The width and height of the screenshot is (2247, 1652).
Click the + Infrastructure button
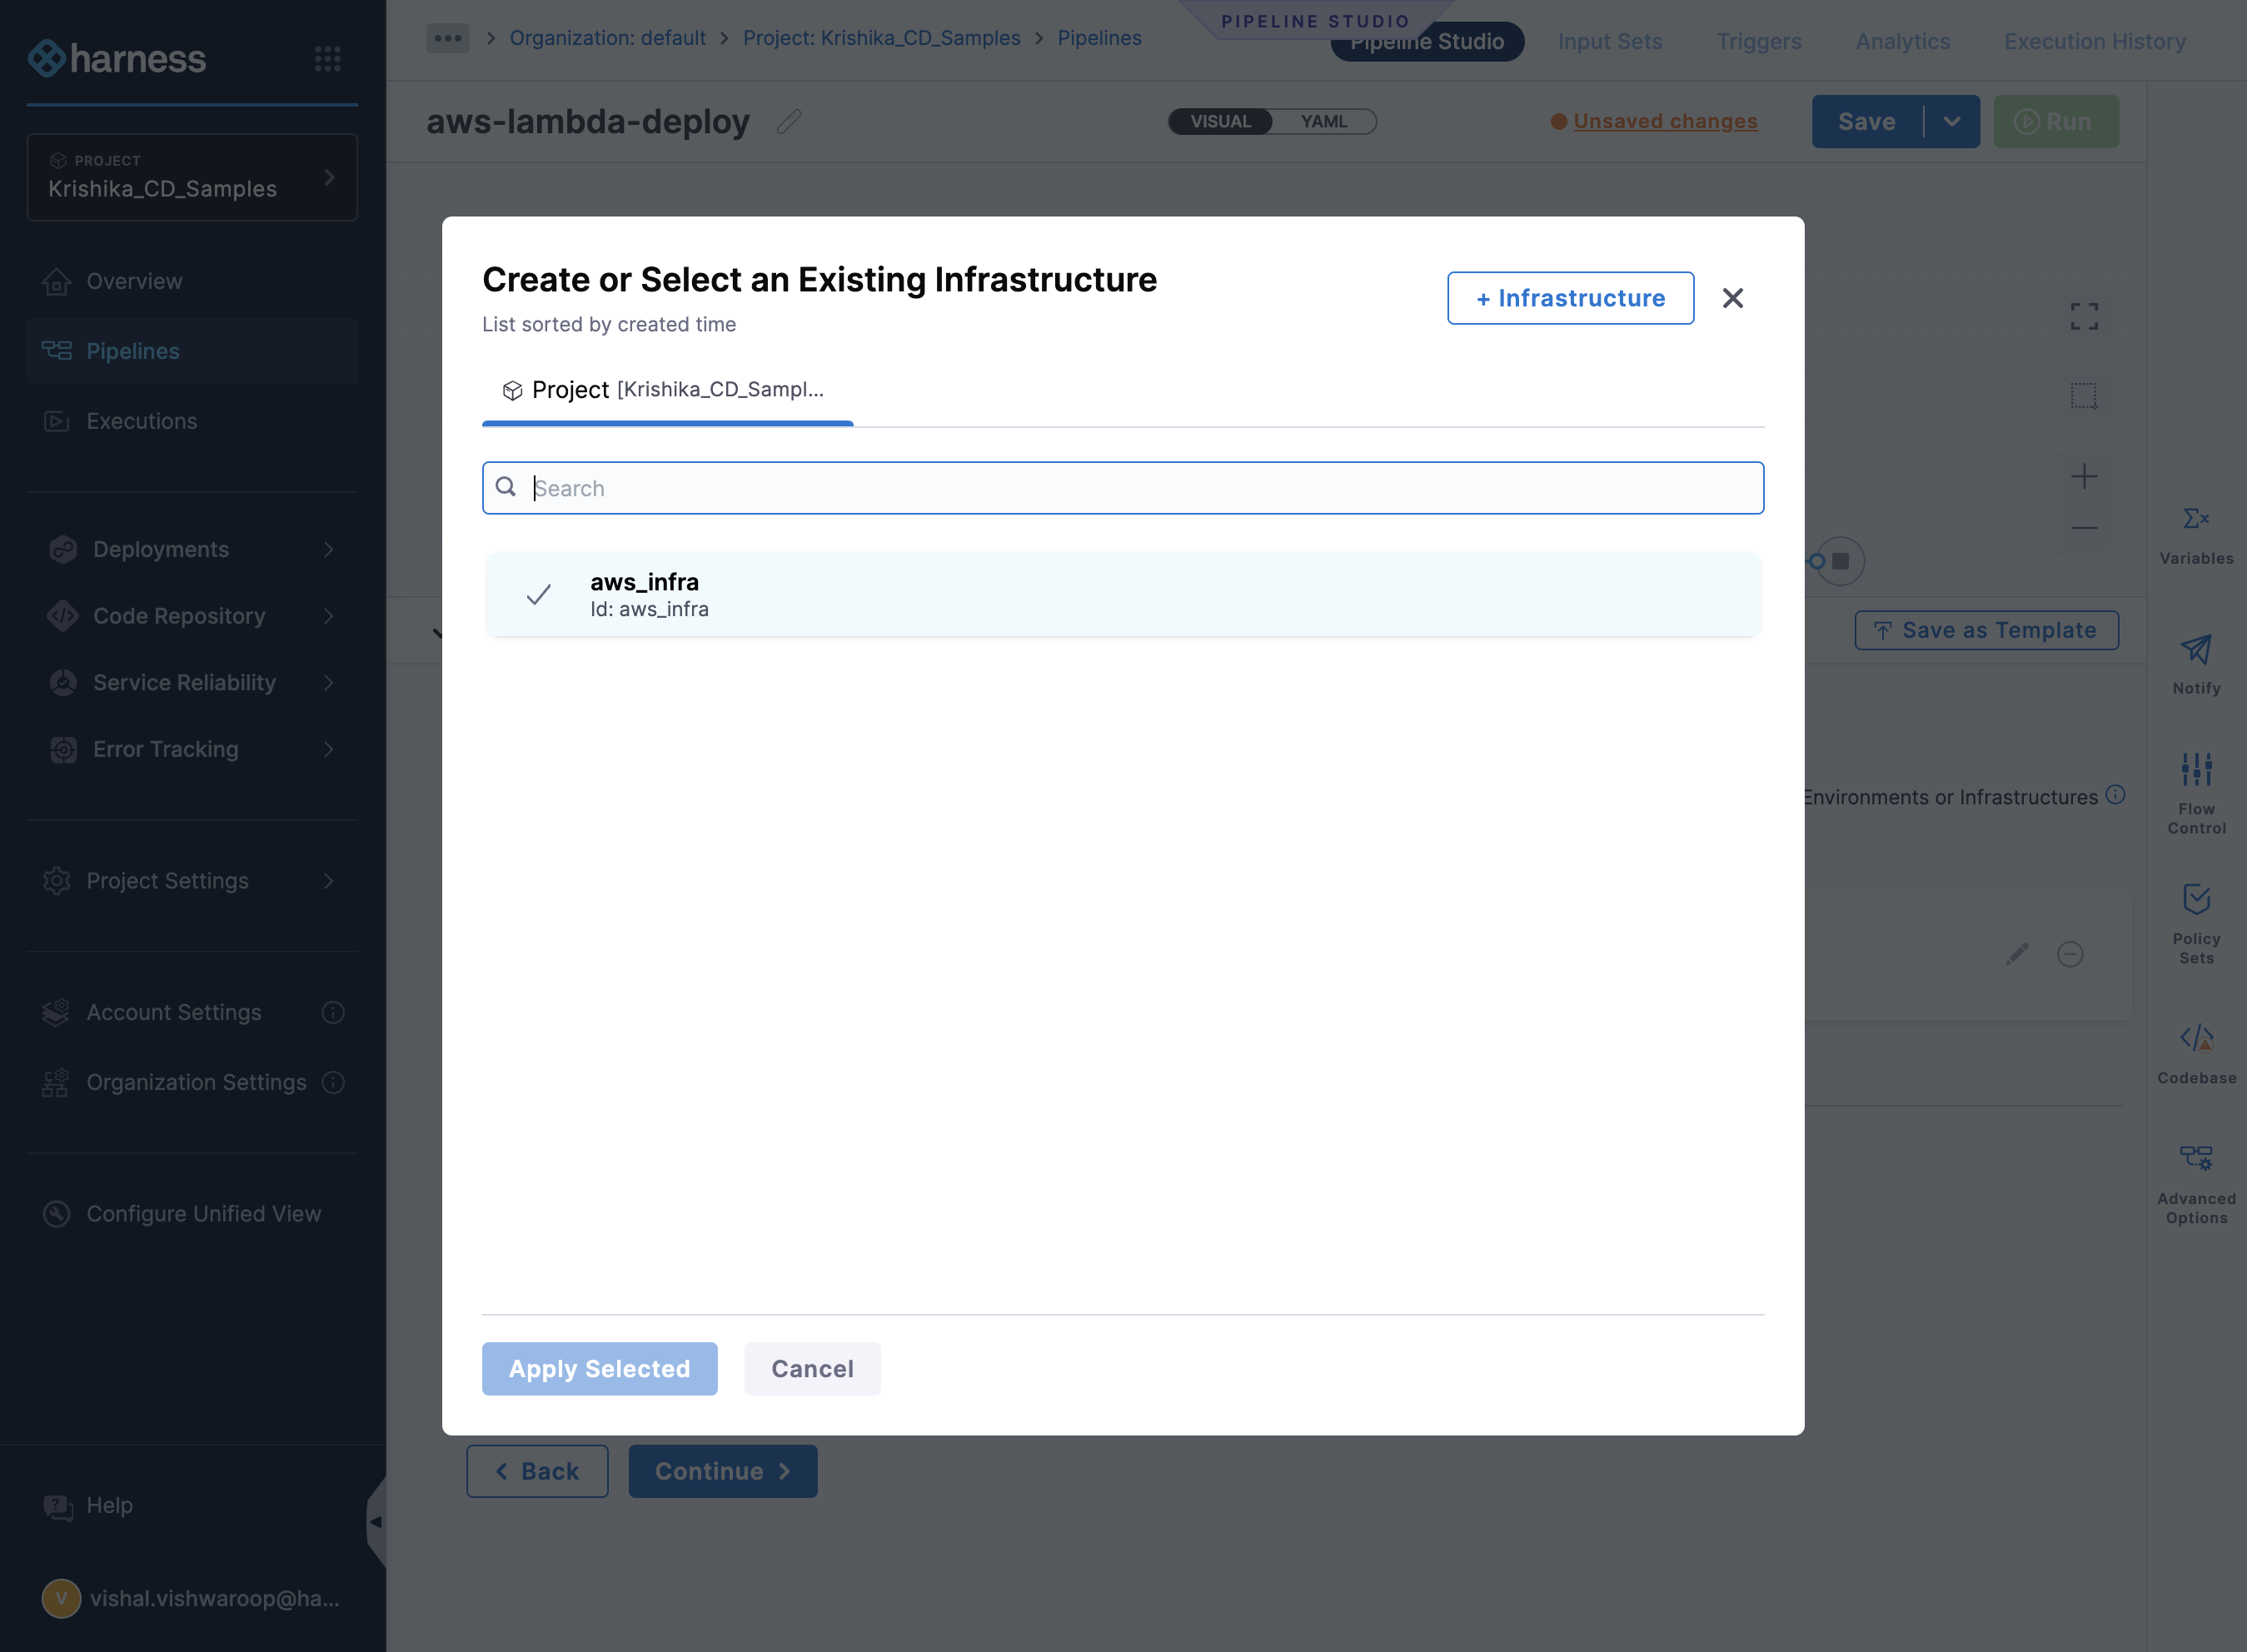coord(1570,298)
